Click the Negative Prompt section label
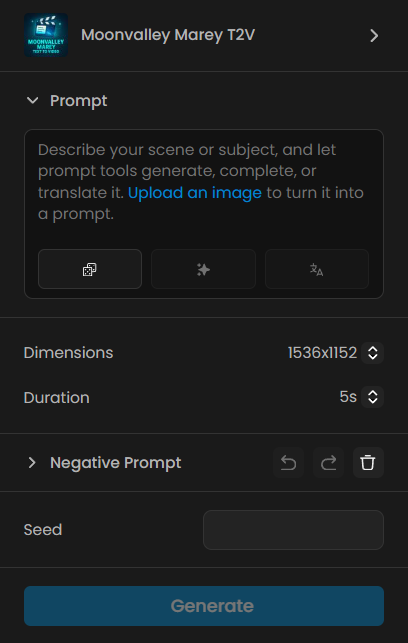Screen dimensions: 408x643 116,463
